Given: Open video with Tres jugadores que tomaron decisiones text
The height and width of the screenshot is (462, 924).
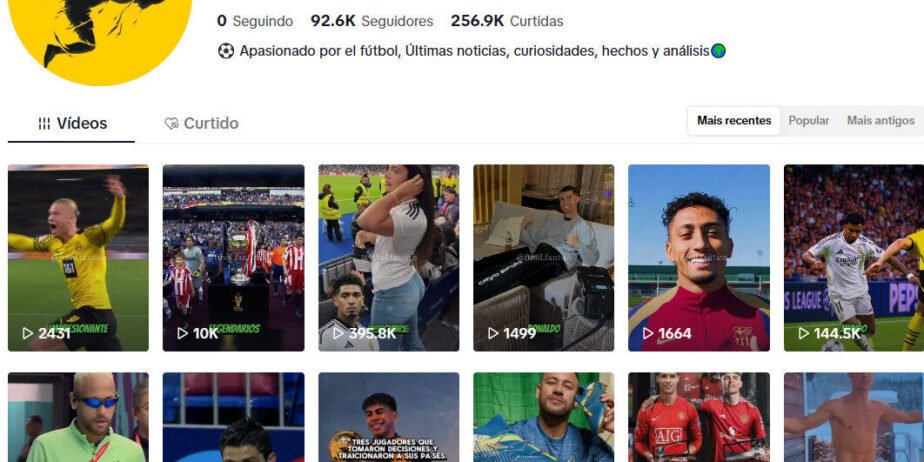Looking at the screenshot, I should (x=389, y=417).
